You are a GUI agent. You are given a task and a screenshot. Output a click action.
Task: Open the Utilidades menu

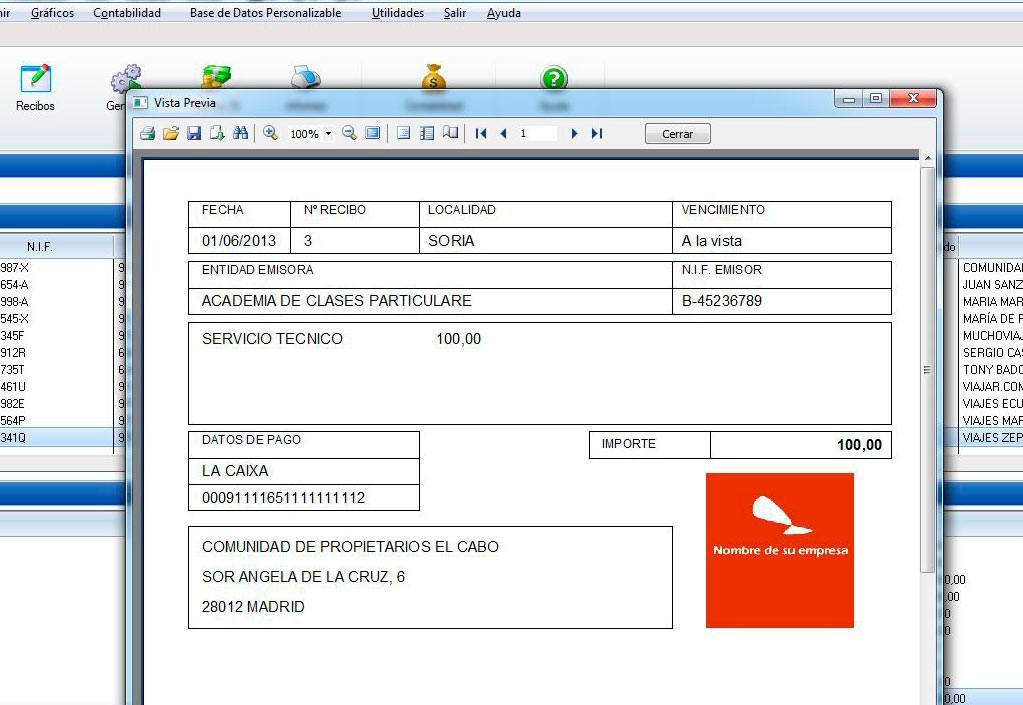click(x=397, y=13)
